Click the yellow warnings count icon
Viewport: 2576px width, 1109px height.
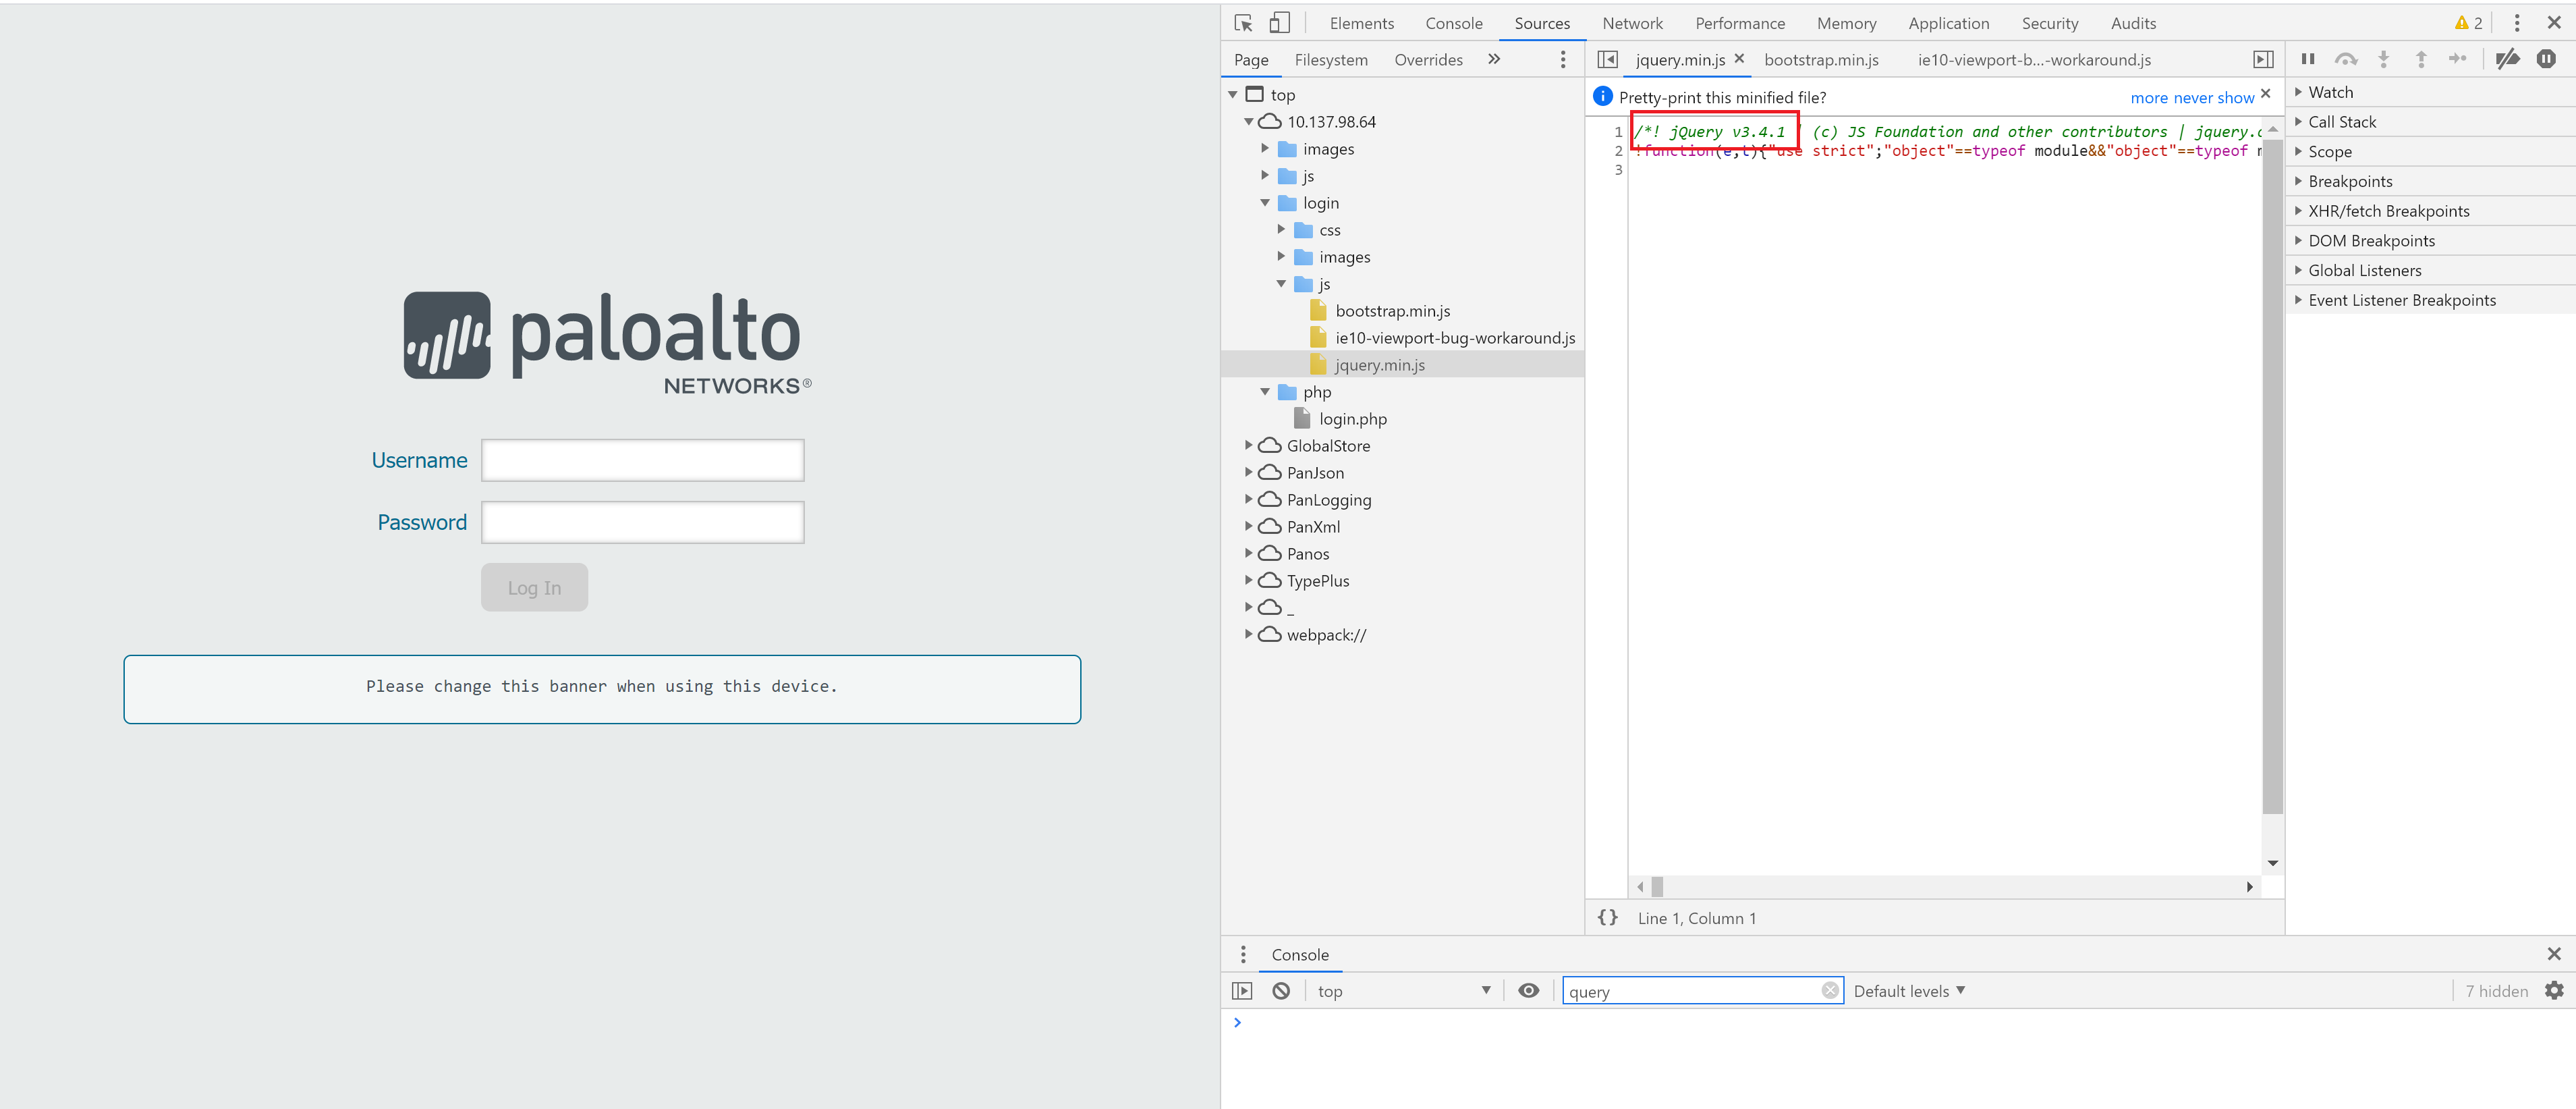[2468, 23]
